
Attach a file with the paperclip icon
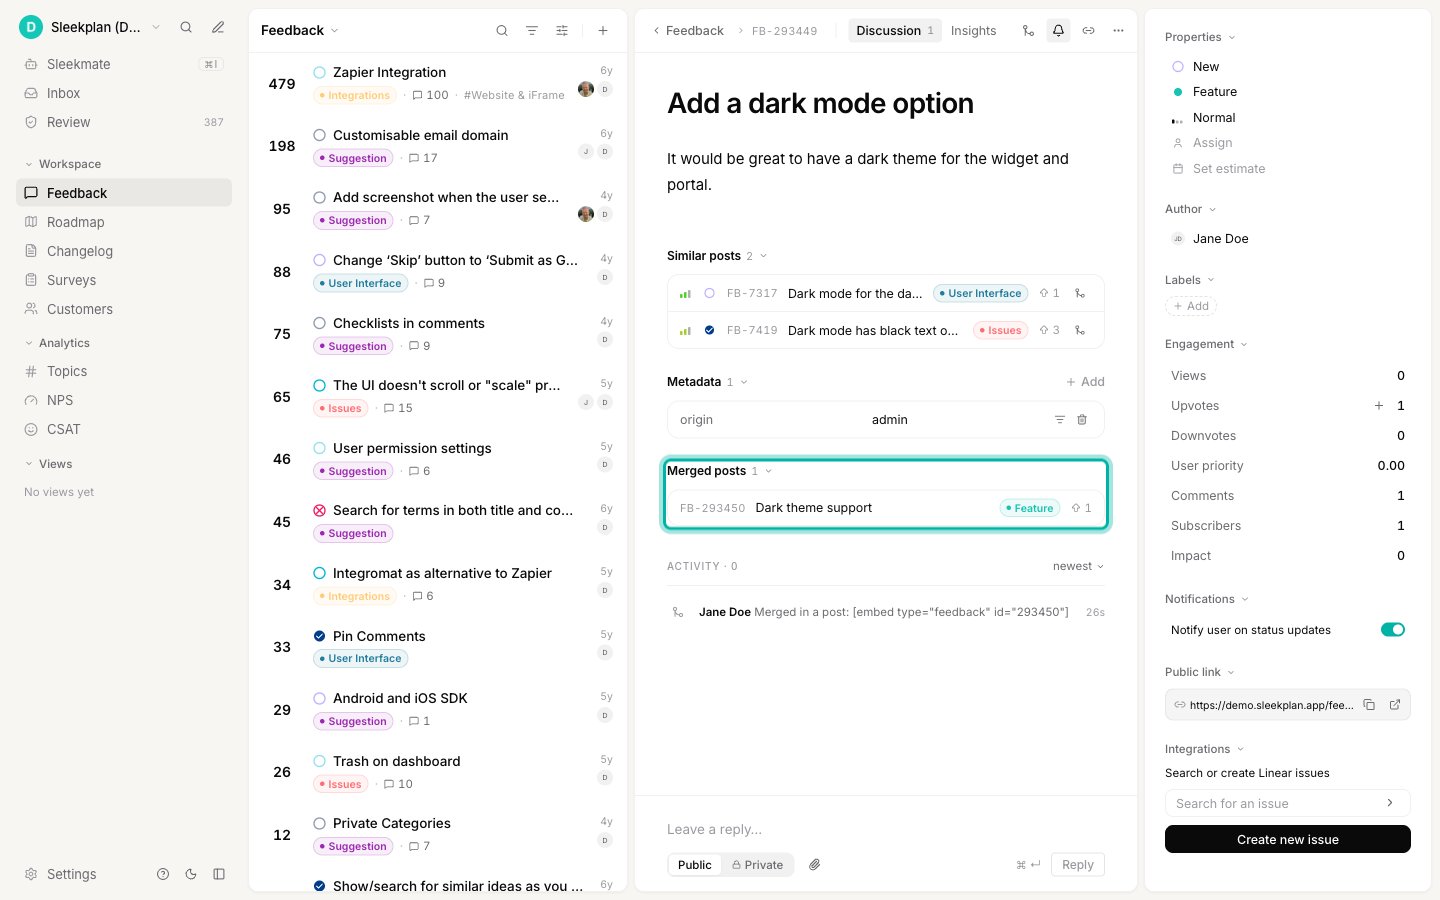pyautogui.click(x=815, y=865)
